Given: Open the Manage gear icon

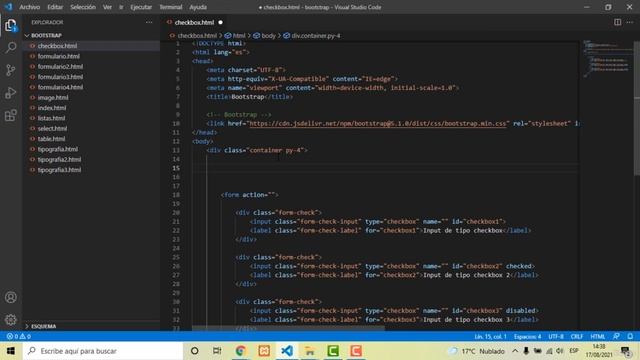Looking at the screenshot, I should [x=11, y=320].
